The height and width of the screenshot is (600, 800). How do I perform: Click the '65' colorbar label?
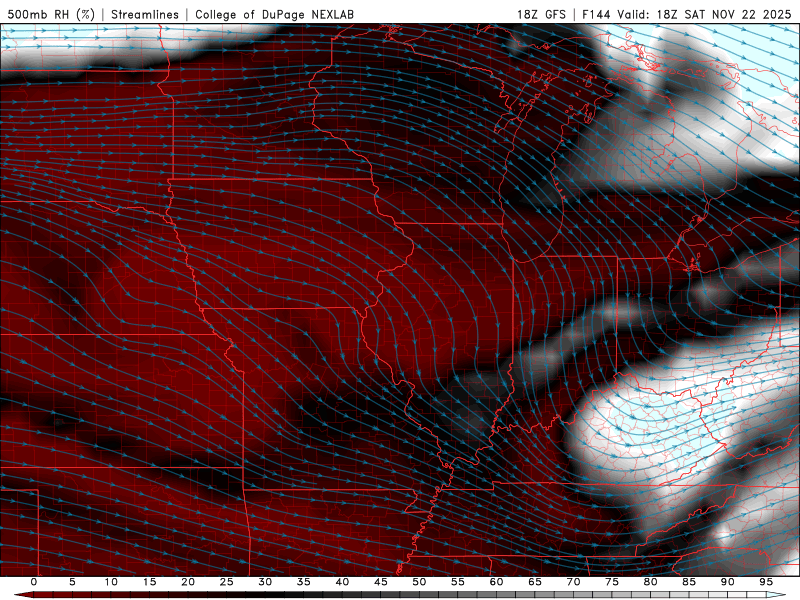click(x=535, y=582)
